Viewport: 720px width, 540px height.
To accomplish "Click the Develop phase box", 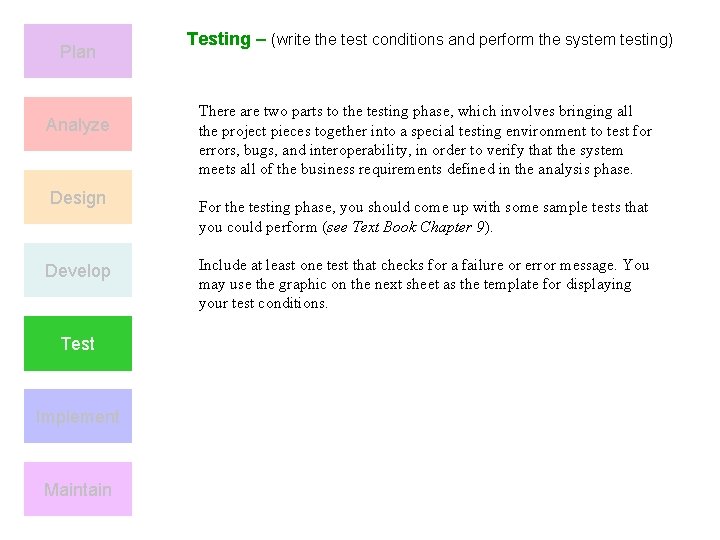I will pos(78,270).
